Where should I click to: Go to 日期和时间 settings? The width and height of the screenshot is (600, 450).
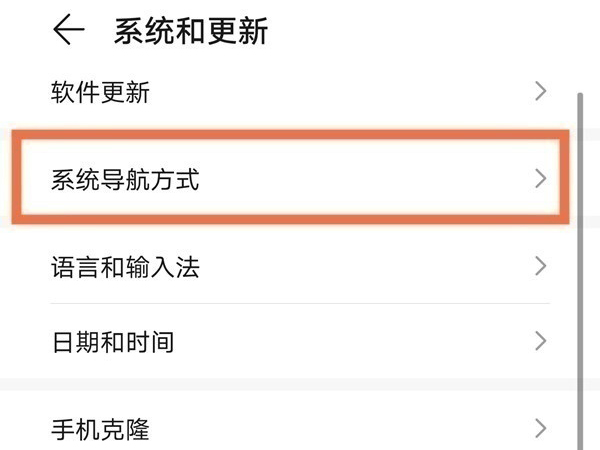(x=112, y=342)
